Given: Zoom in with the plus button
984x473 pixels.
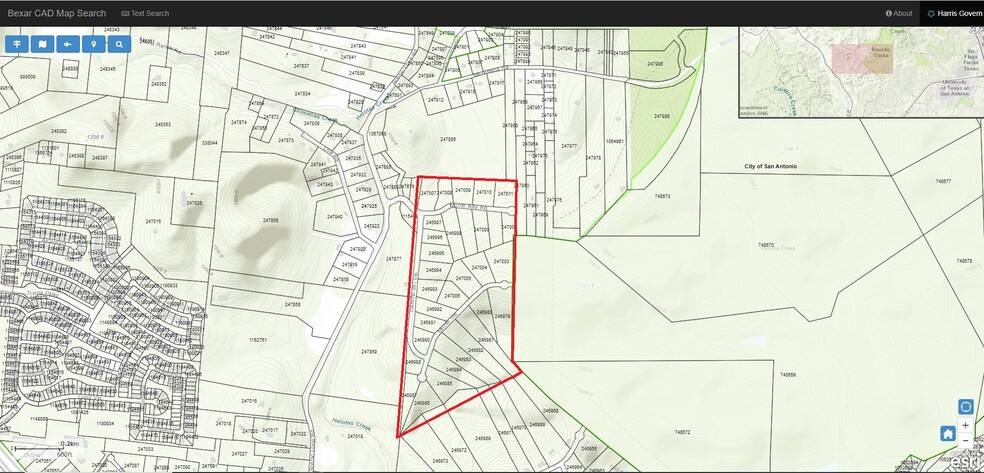Looking at the screenshot, I should pos(966,425).
